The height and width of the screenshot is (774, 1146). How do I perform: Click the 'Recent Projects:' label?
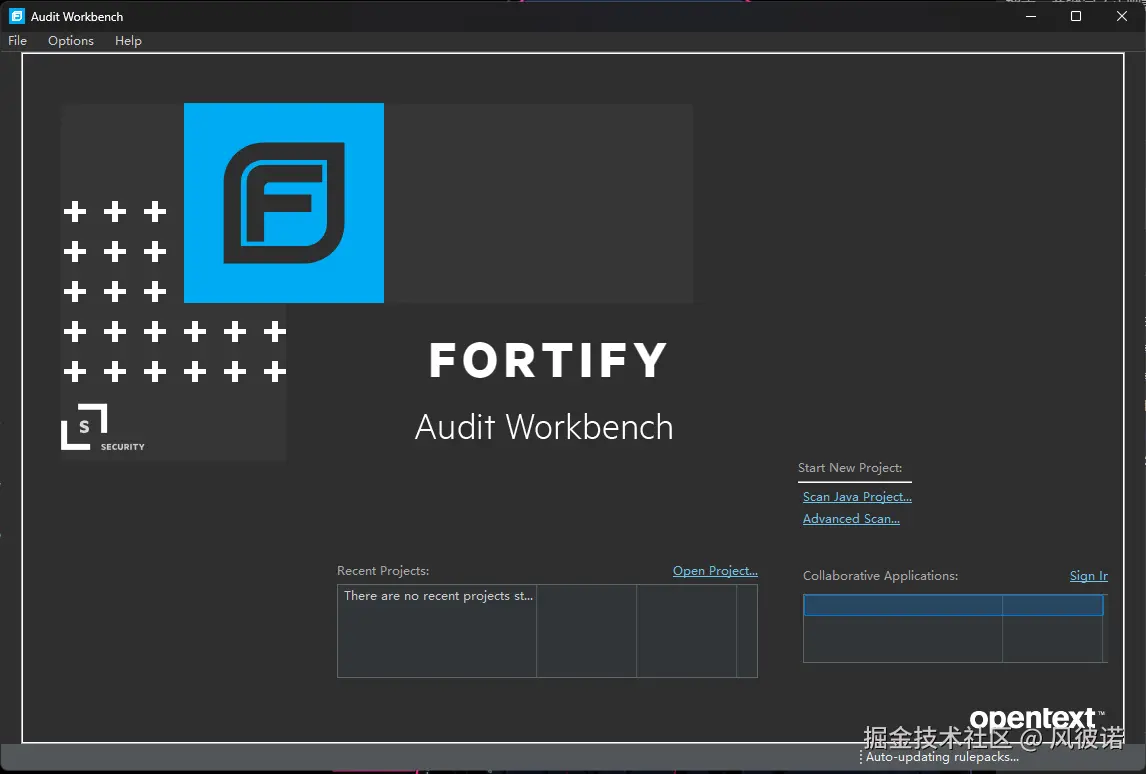(383, 571)
